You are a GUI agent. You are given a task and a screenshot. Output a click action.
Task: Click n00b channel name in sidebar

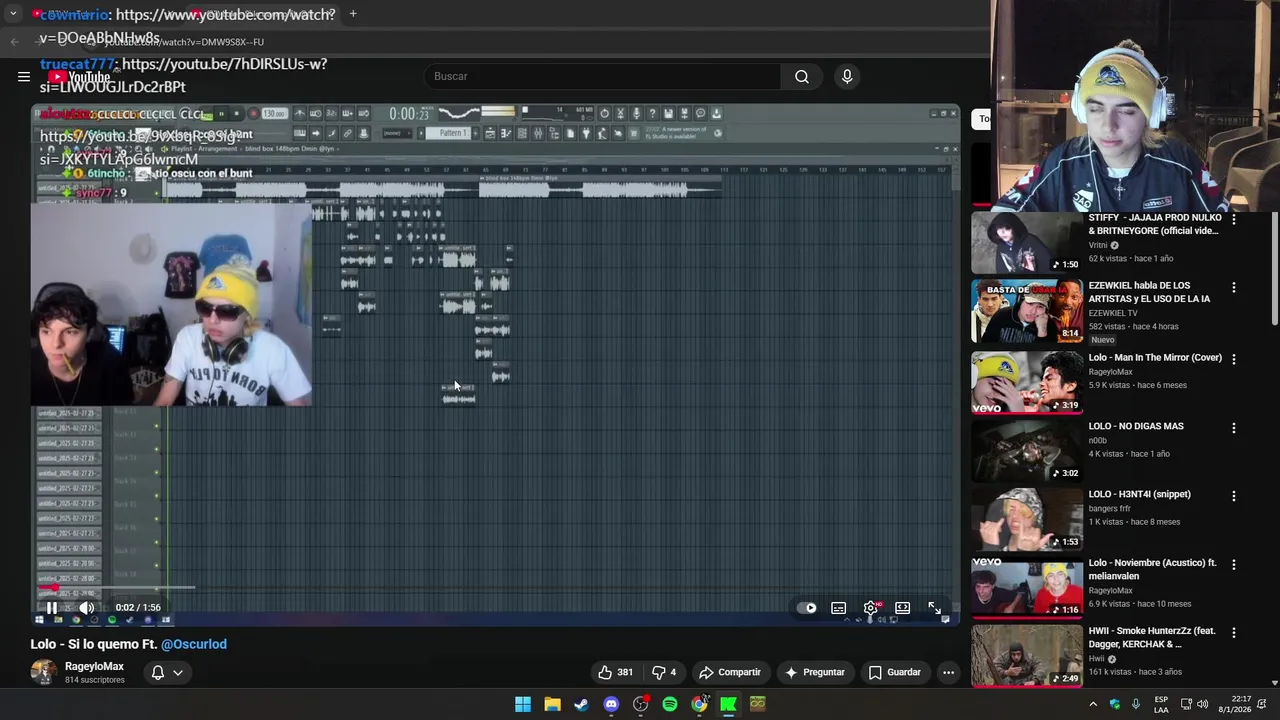click(x=1098, y=440)
